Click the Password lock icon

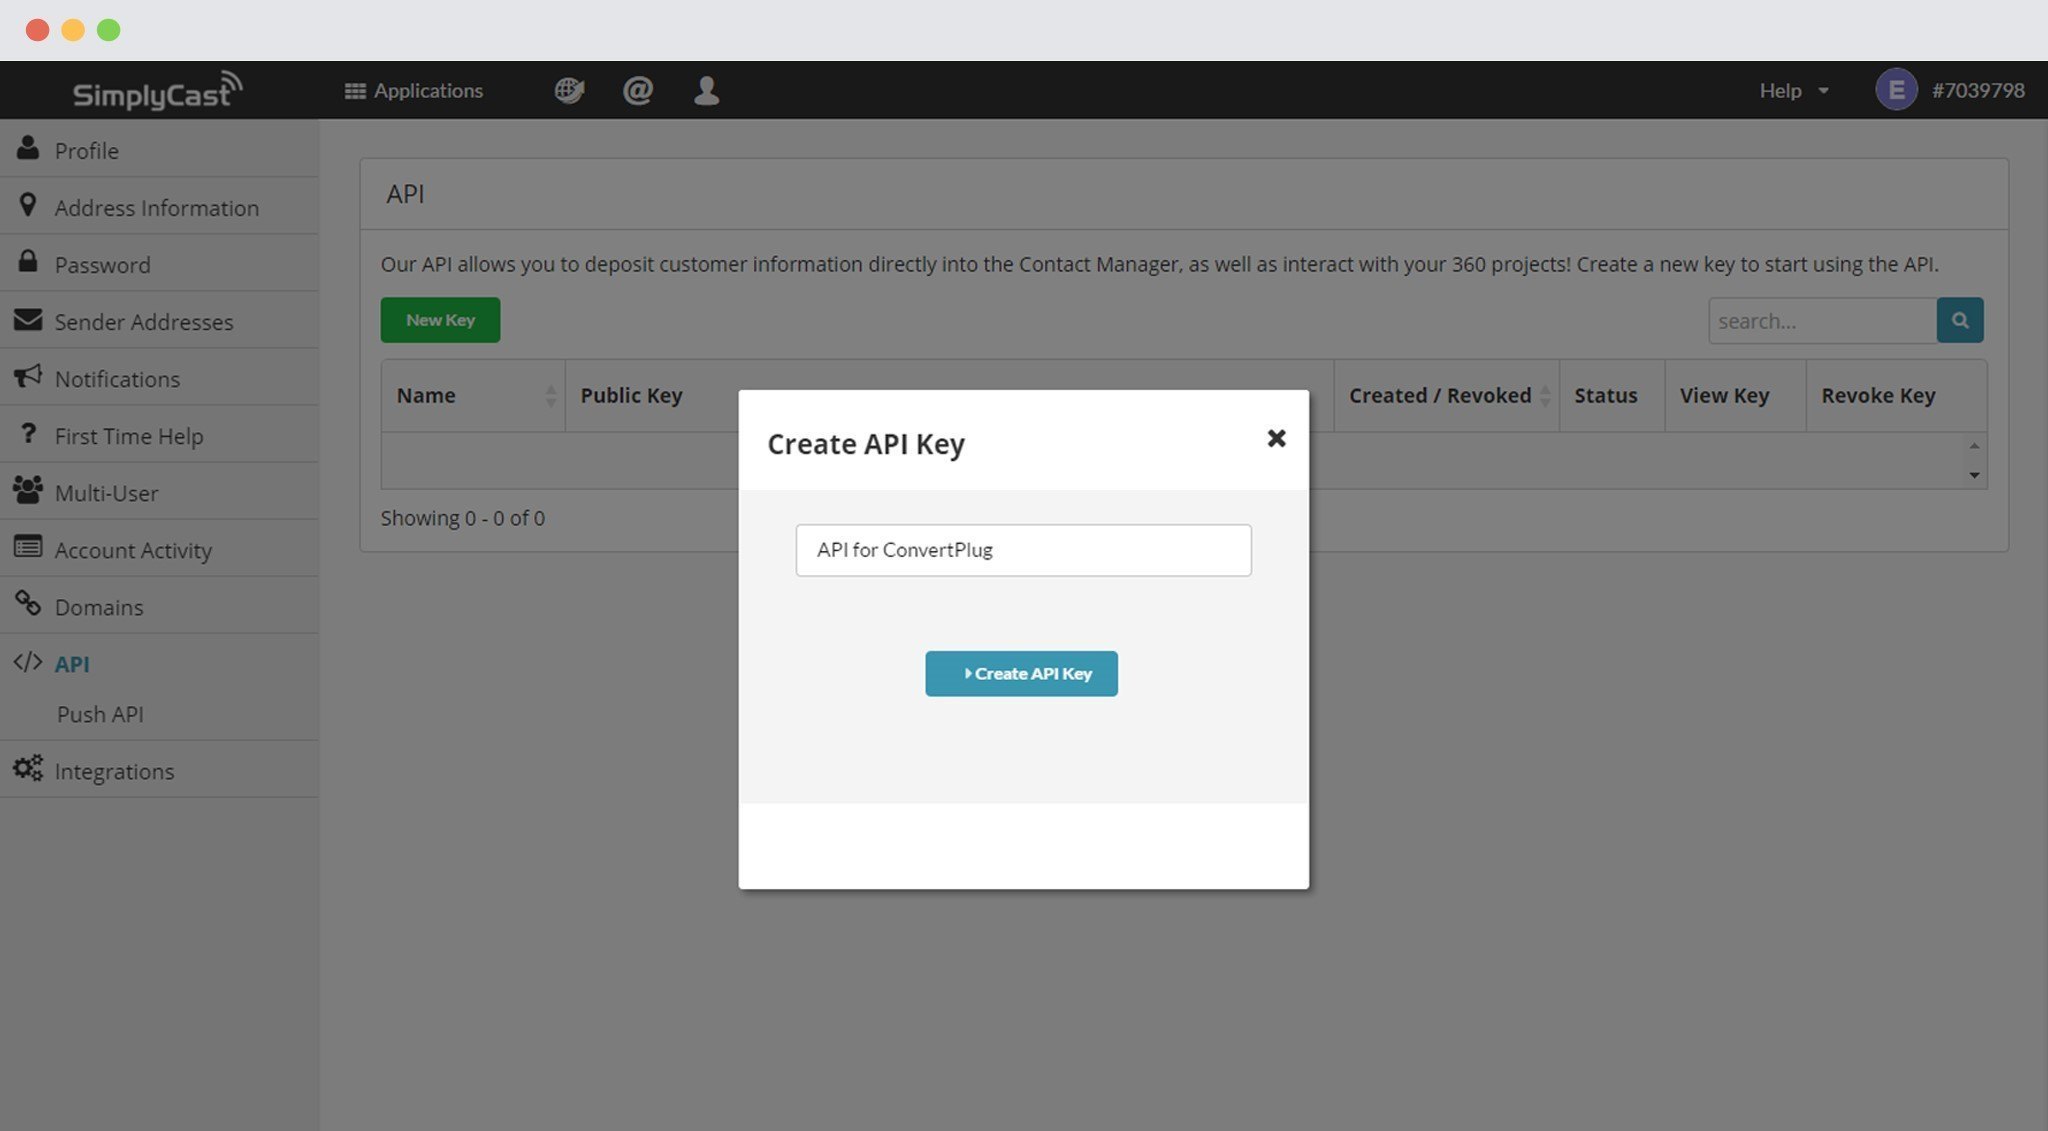[28, 261]
